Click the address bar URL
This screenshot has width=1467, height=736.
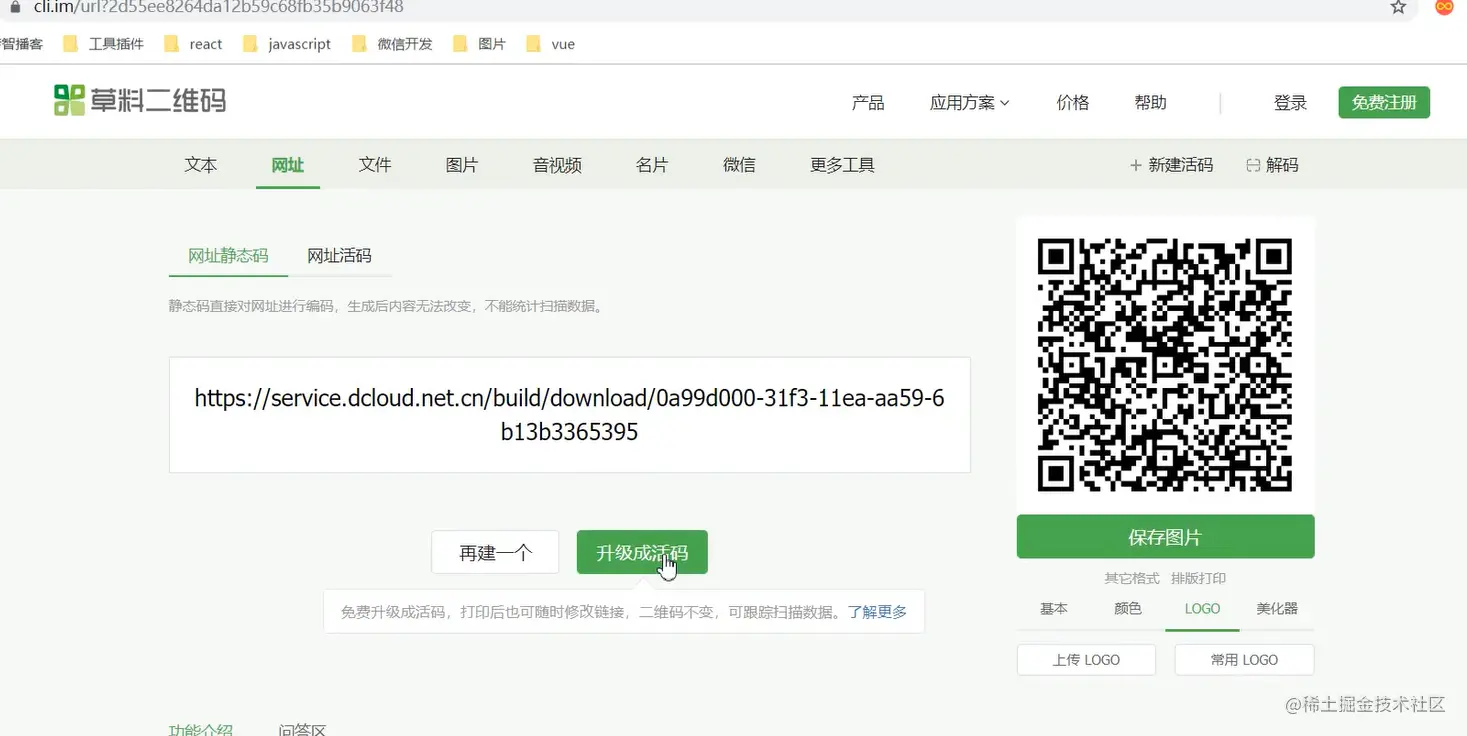219,7
